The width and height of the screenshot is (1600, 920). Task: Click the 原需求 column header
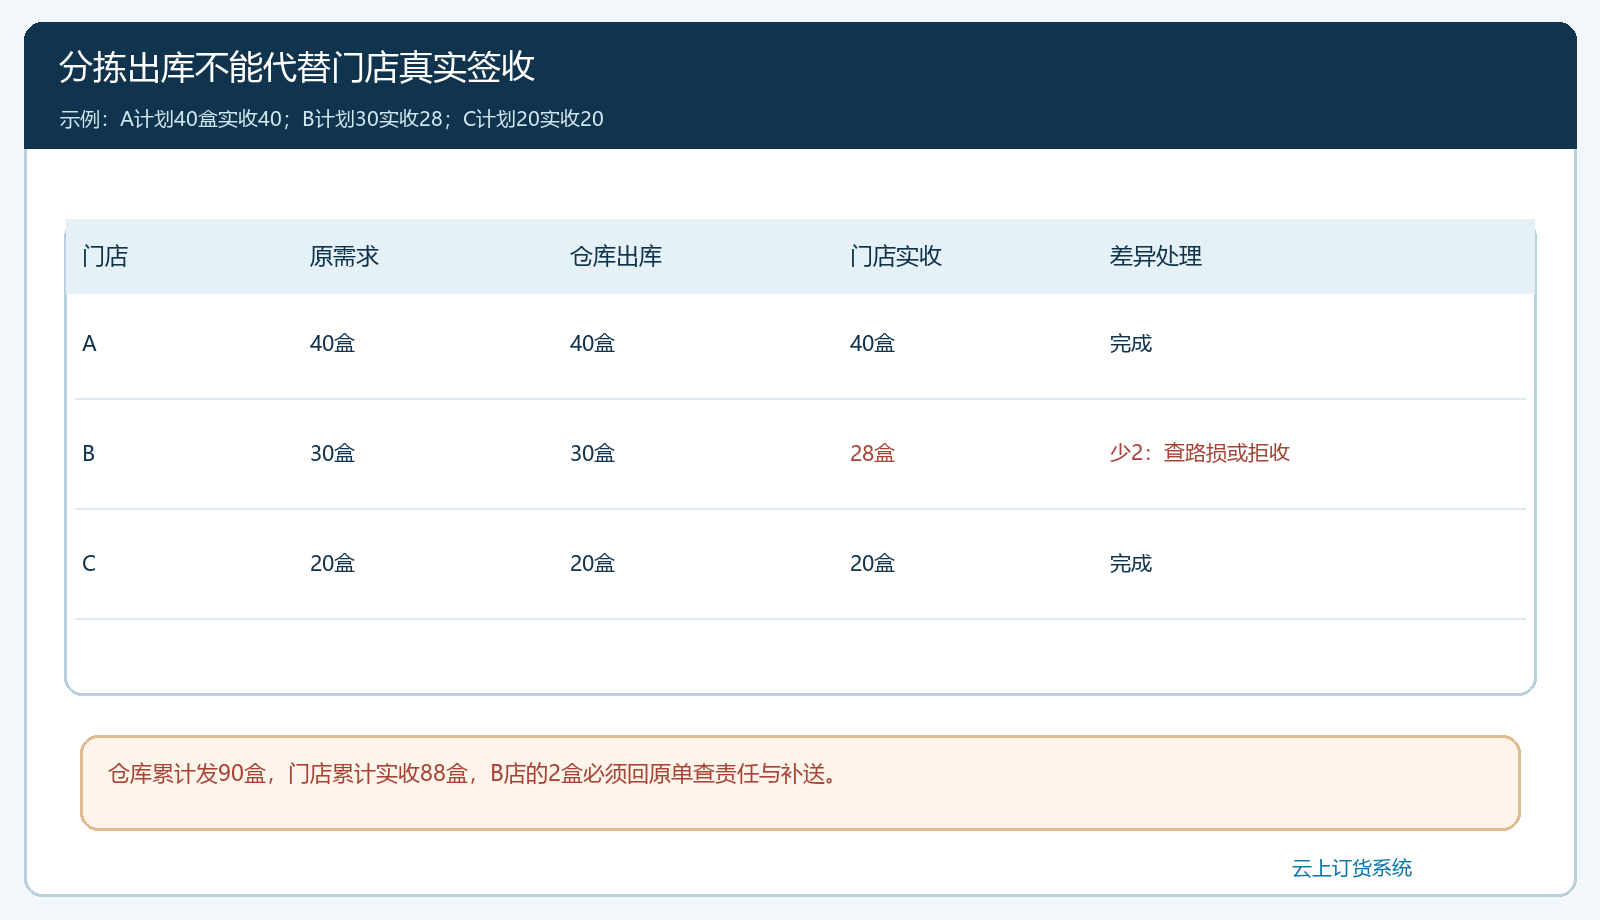pos(344,257)
